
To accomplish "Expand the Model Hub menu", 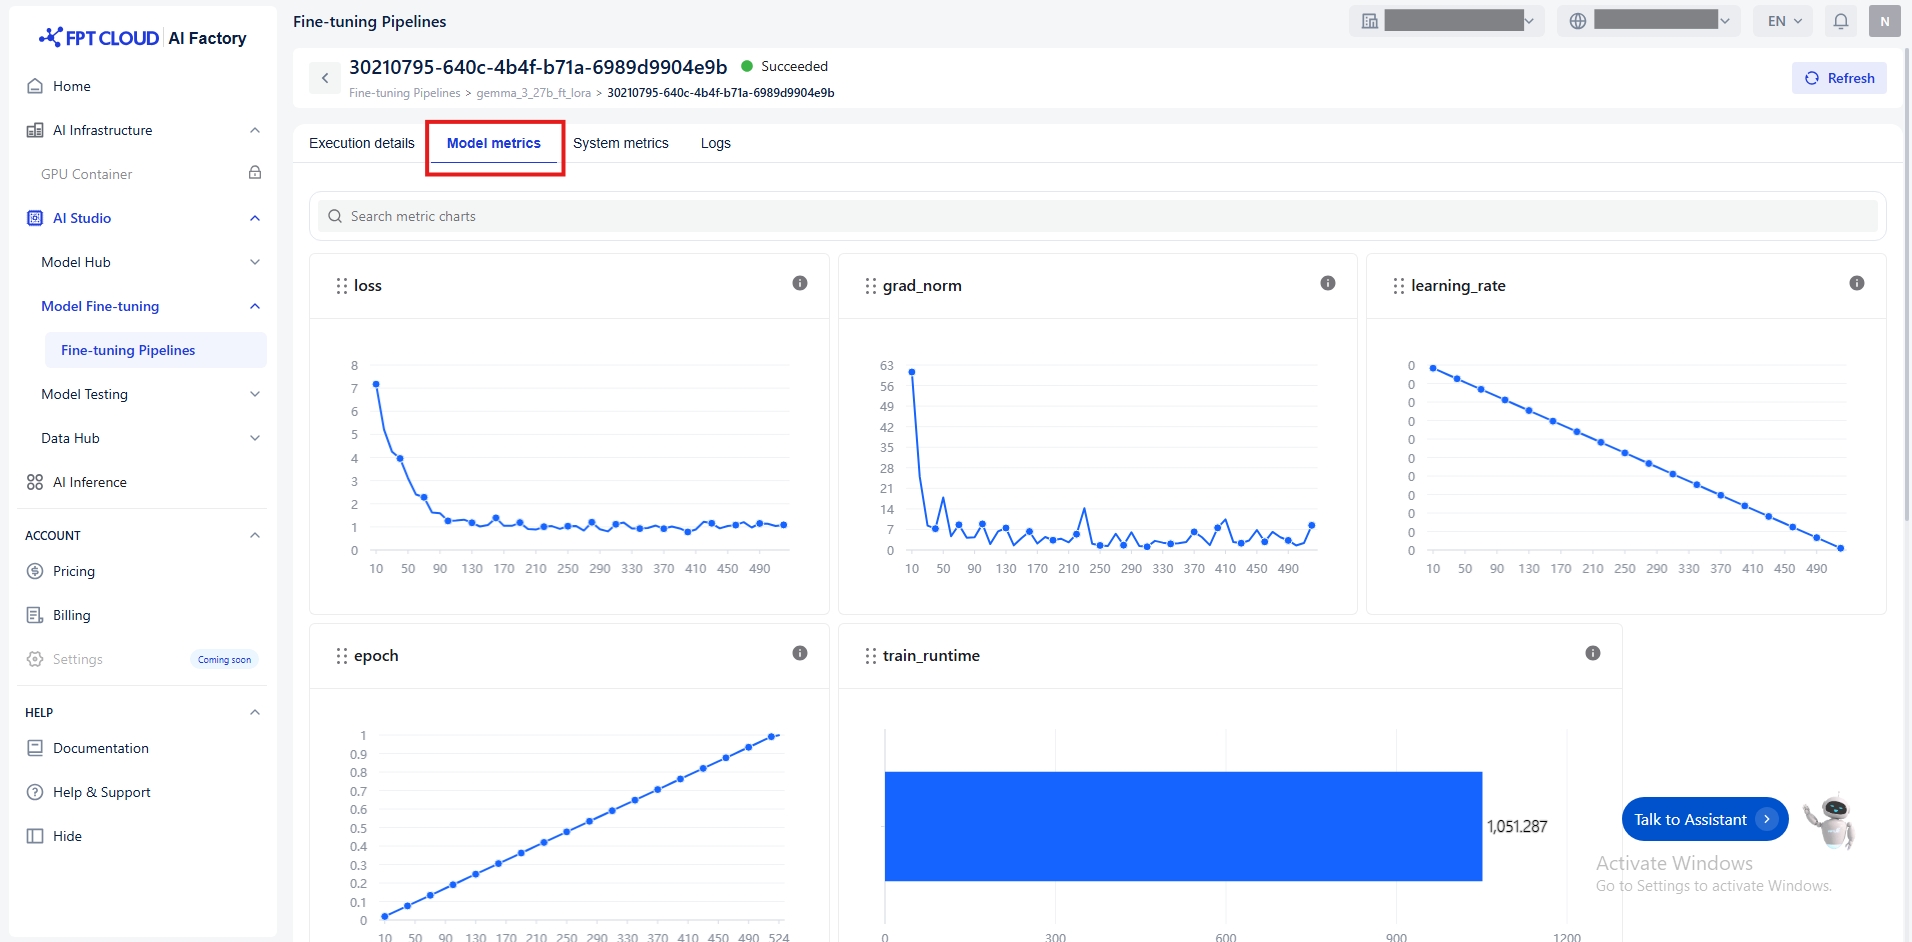I will [x=255, y=262].
